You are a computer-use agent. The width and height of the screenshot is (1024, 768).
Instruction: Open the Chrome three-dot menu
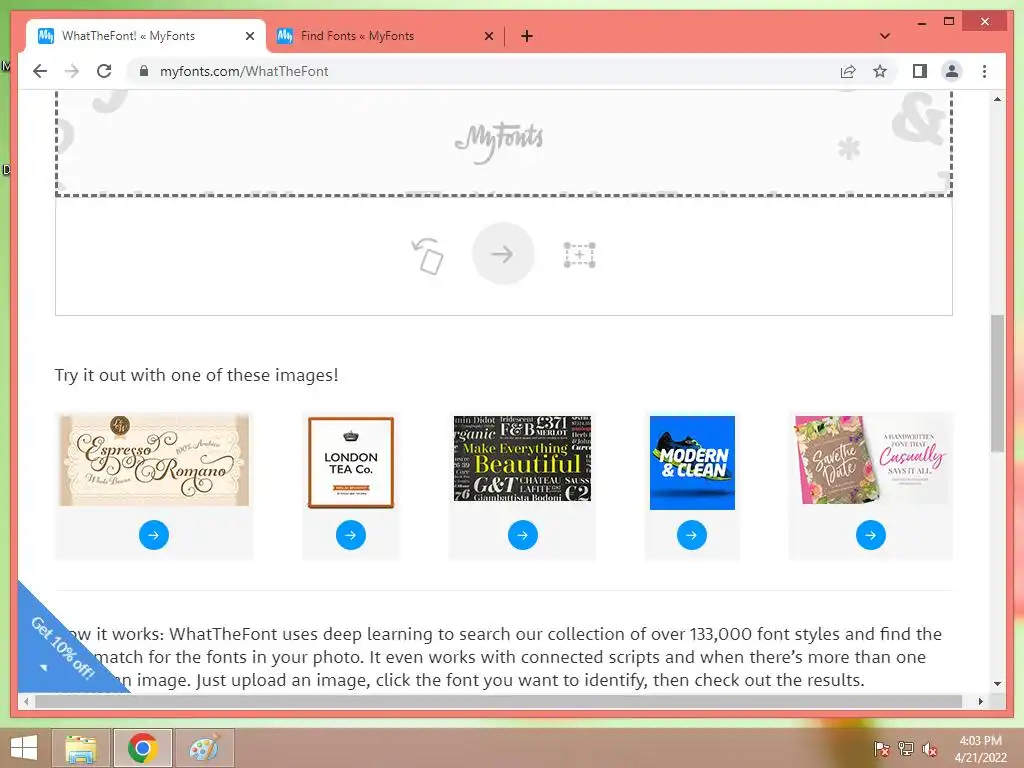pyautogui.click(x=984, y=71)
